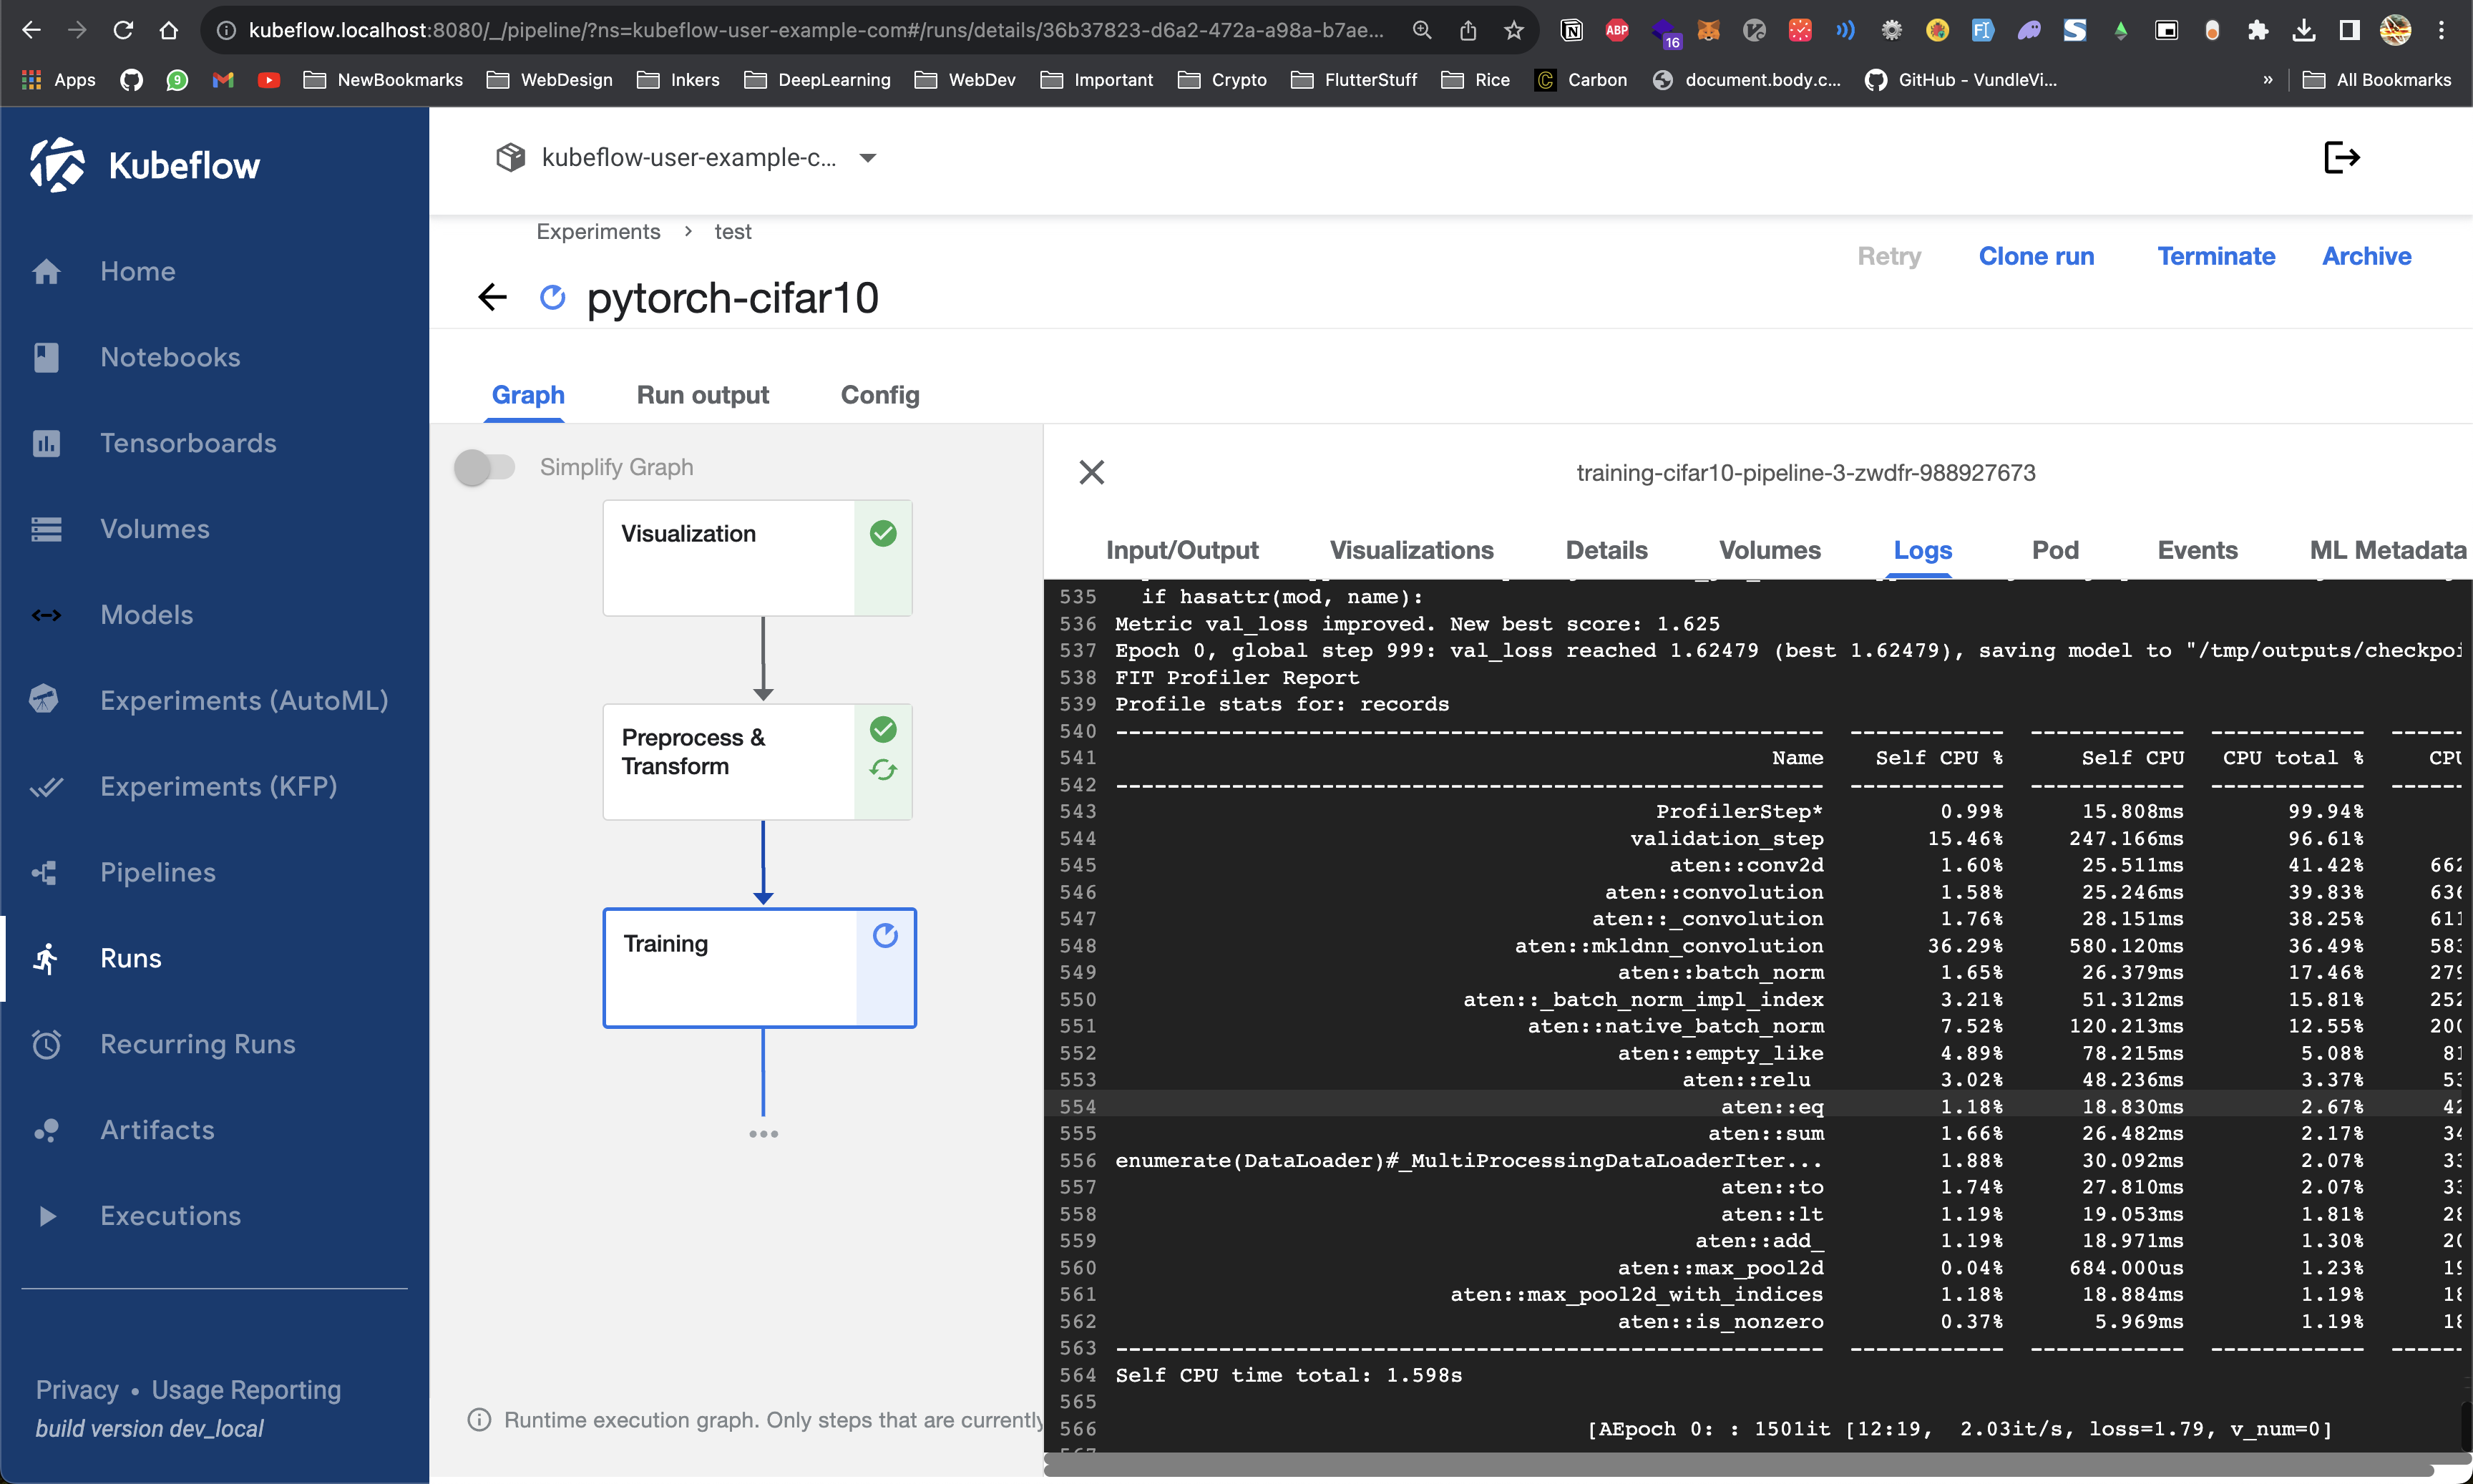This screenshot has width=2473, height=1484.
Task: Open the All Bookmarks folder
Action: (x=2377, y=80)
